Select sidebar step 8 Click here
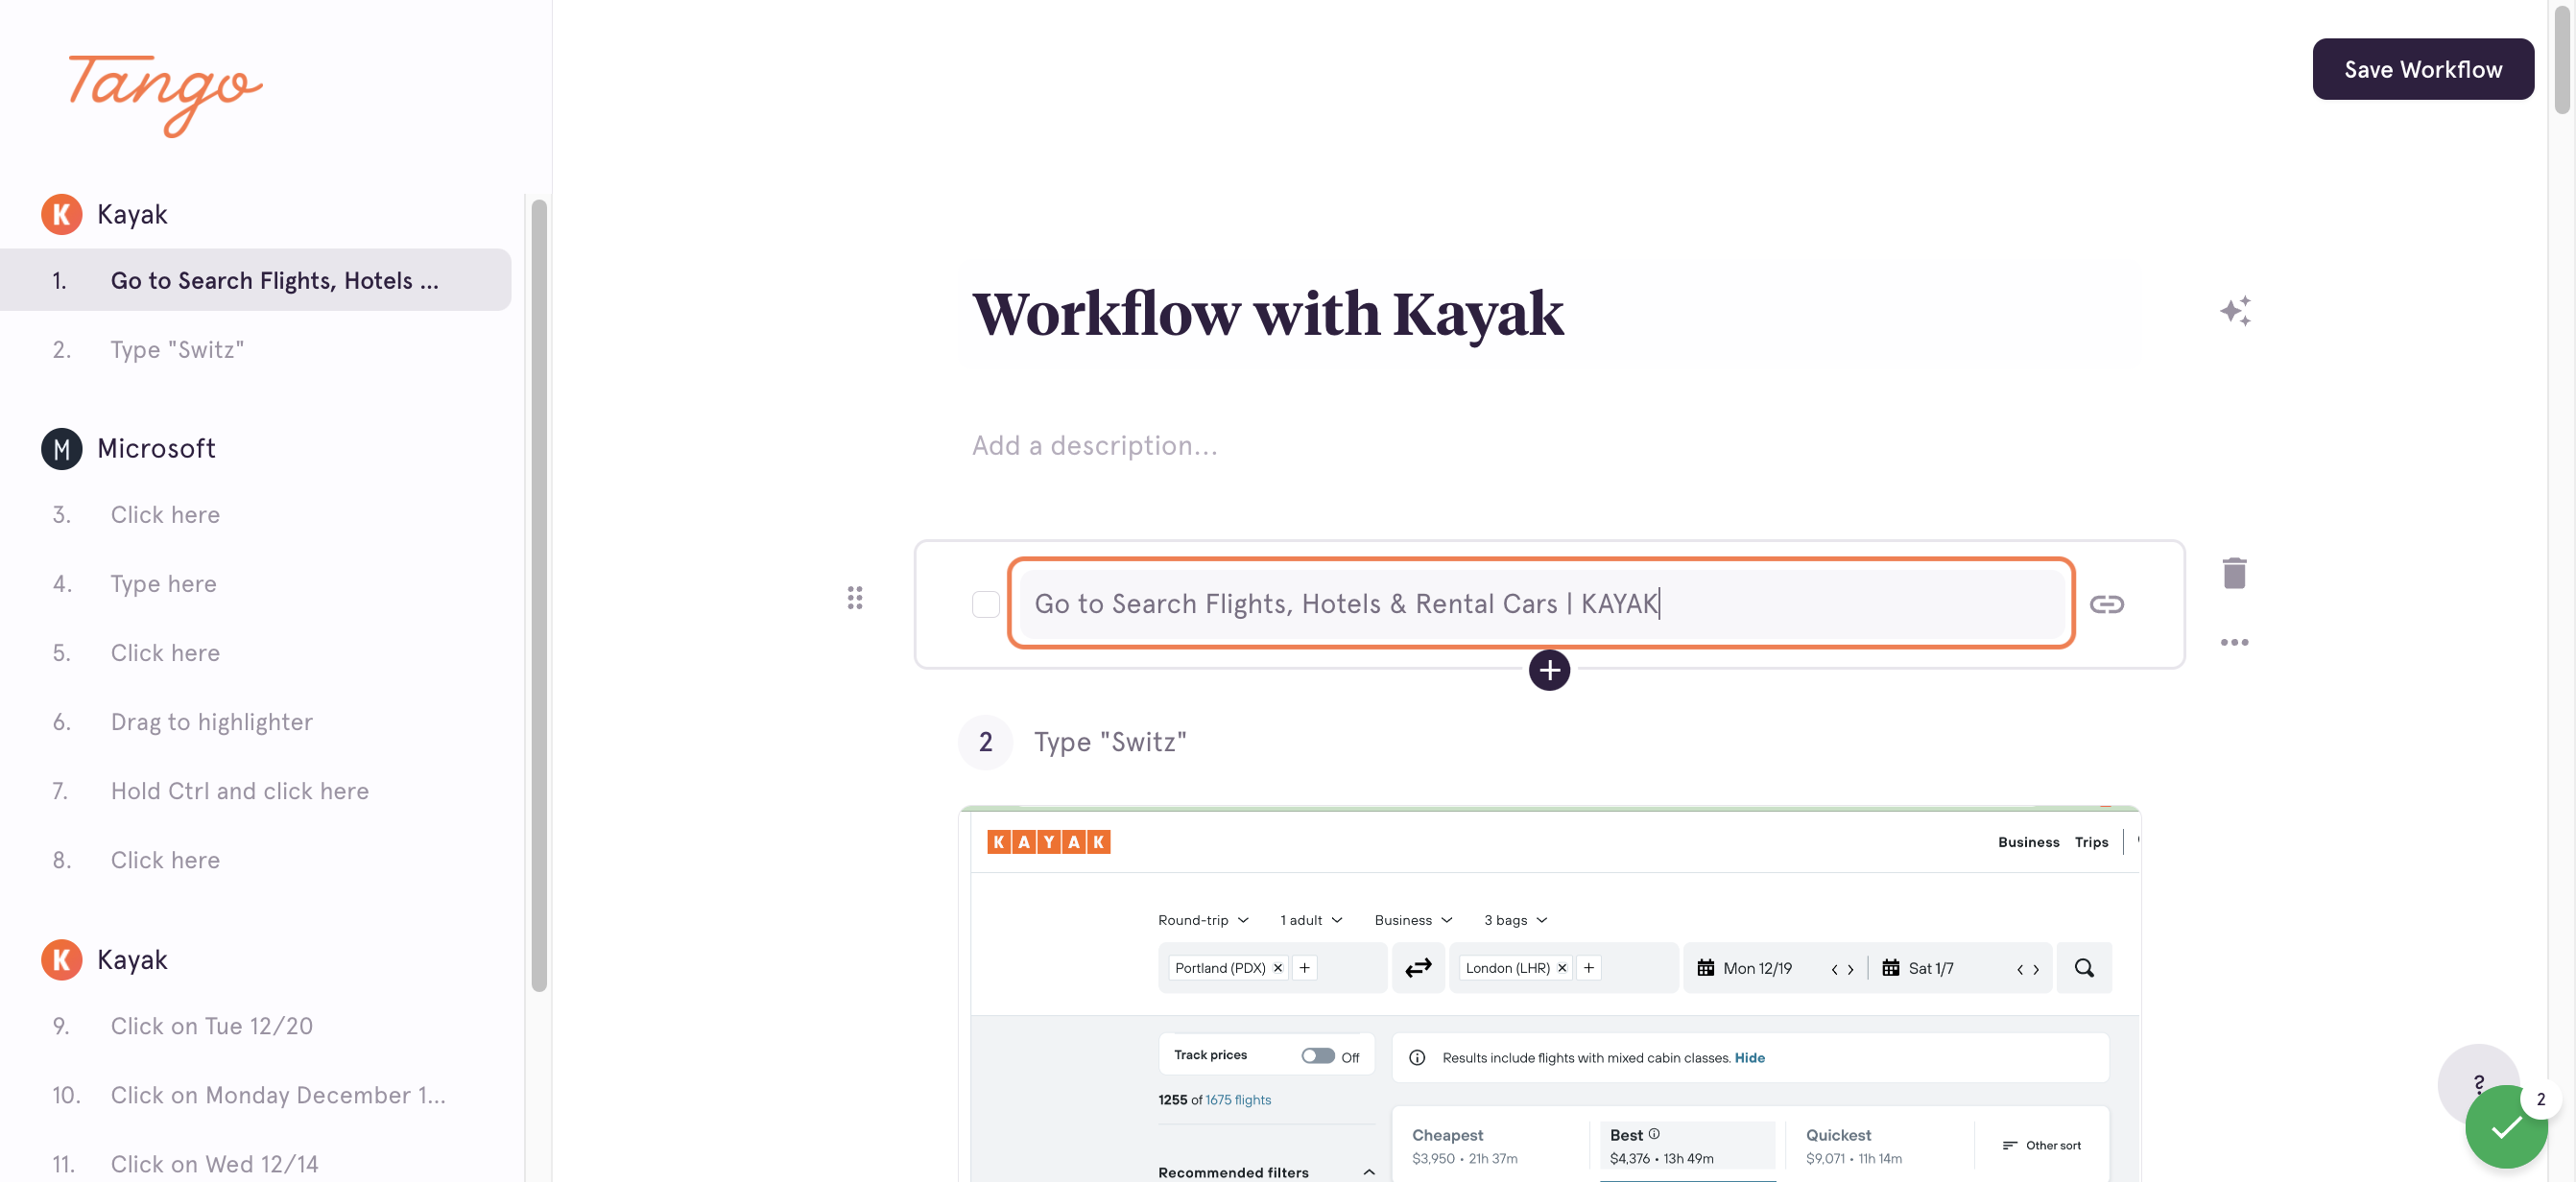 coord(255,860)
